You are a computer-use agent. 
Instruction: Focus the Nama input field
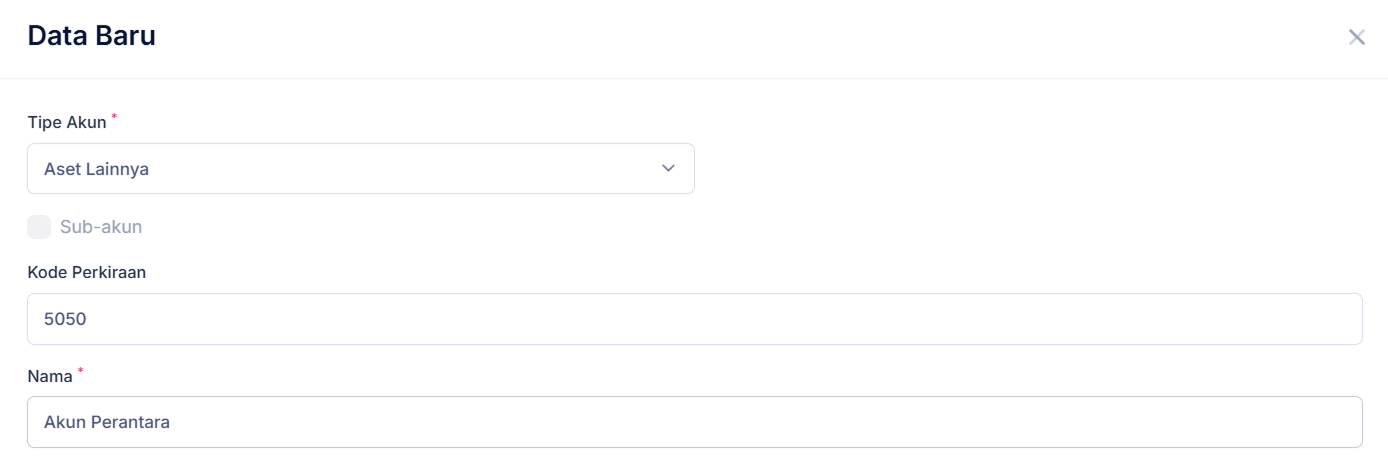(694, 422)
